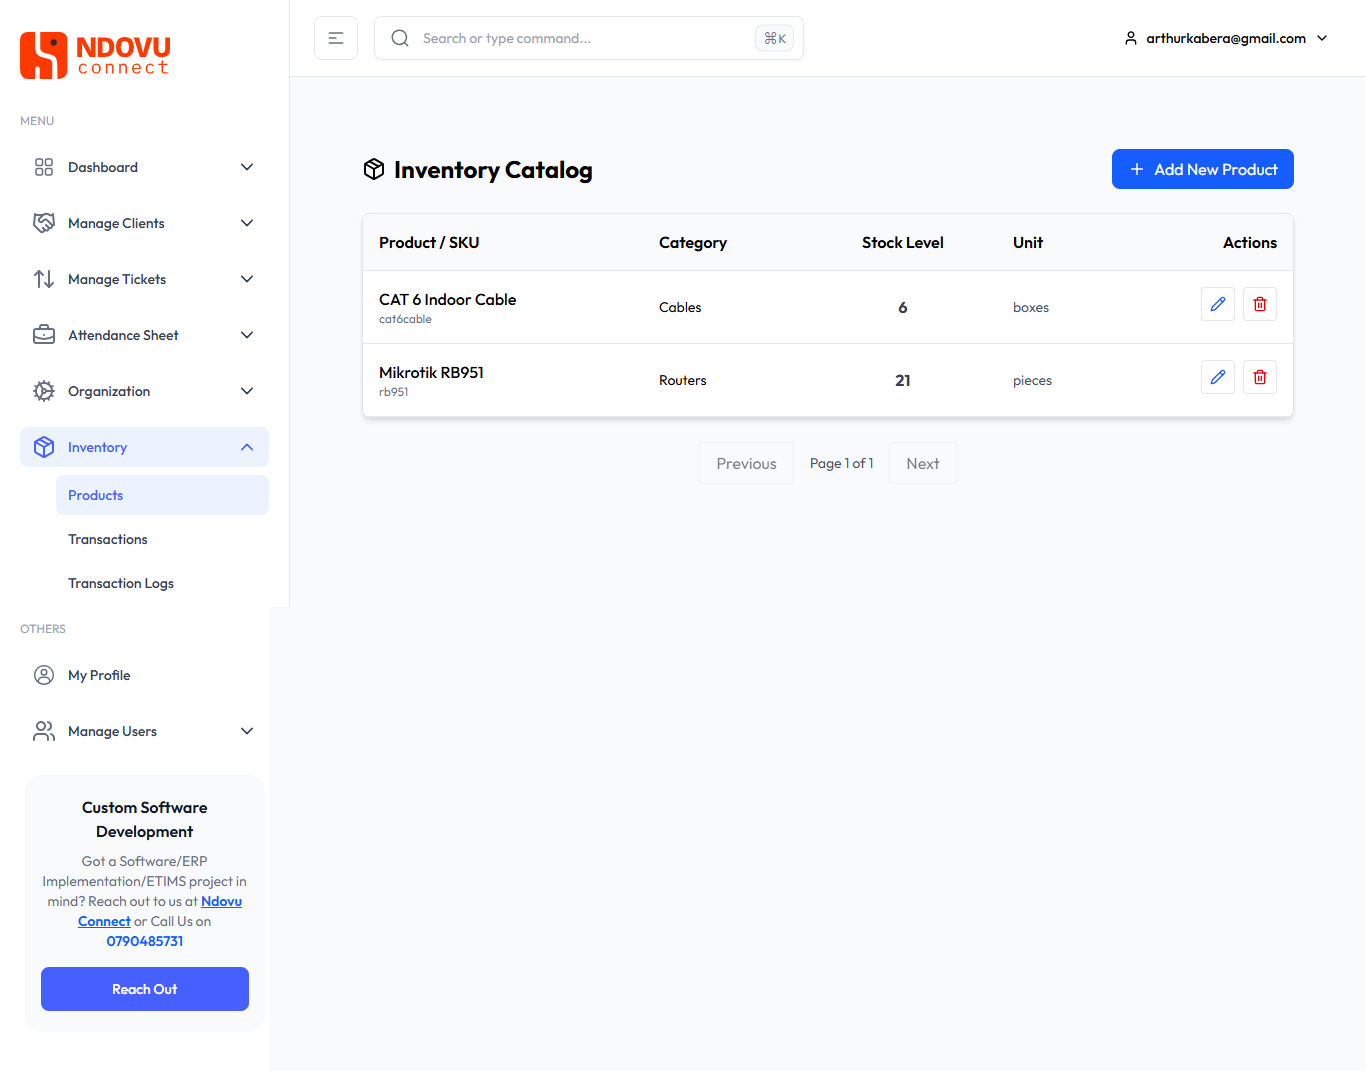Viewport: 1366px width, 1071px height.
Task: Expand the Manage Tickets section
Action: (x=247, y=279)
